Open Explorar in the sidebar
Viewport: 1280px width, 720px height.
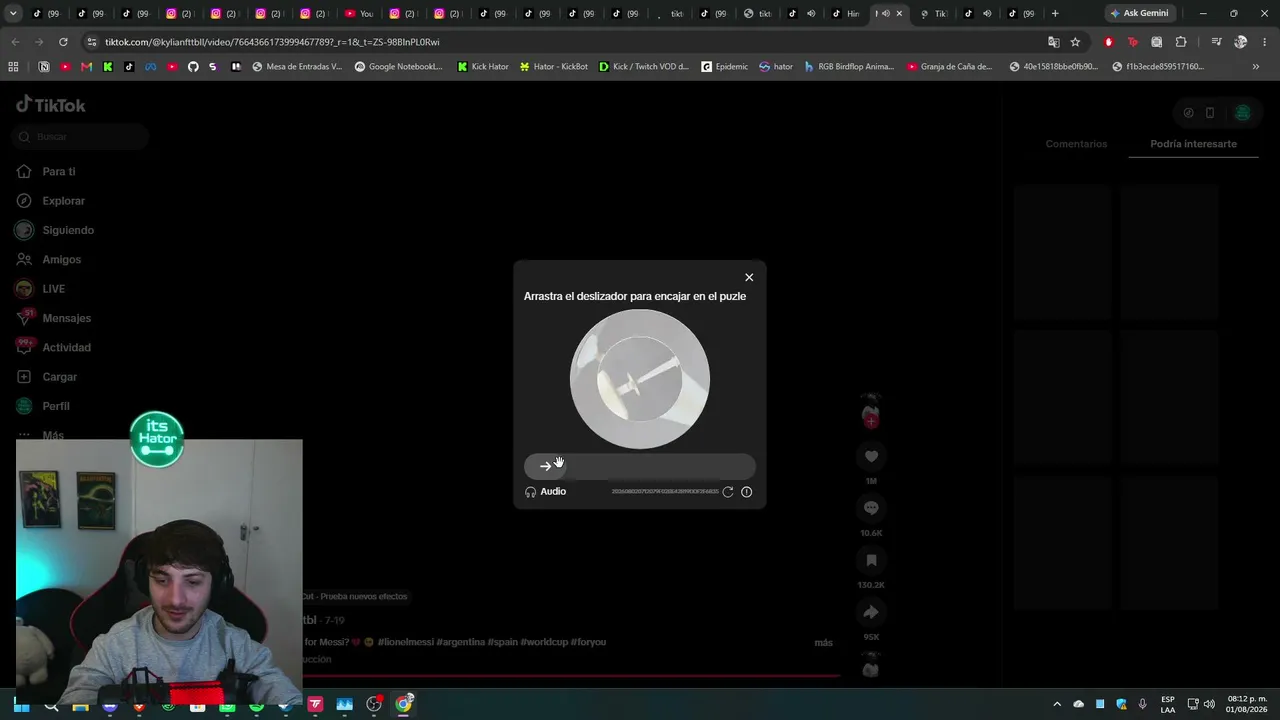[x=50, y=201]
